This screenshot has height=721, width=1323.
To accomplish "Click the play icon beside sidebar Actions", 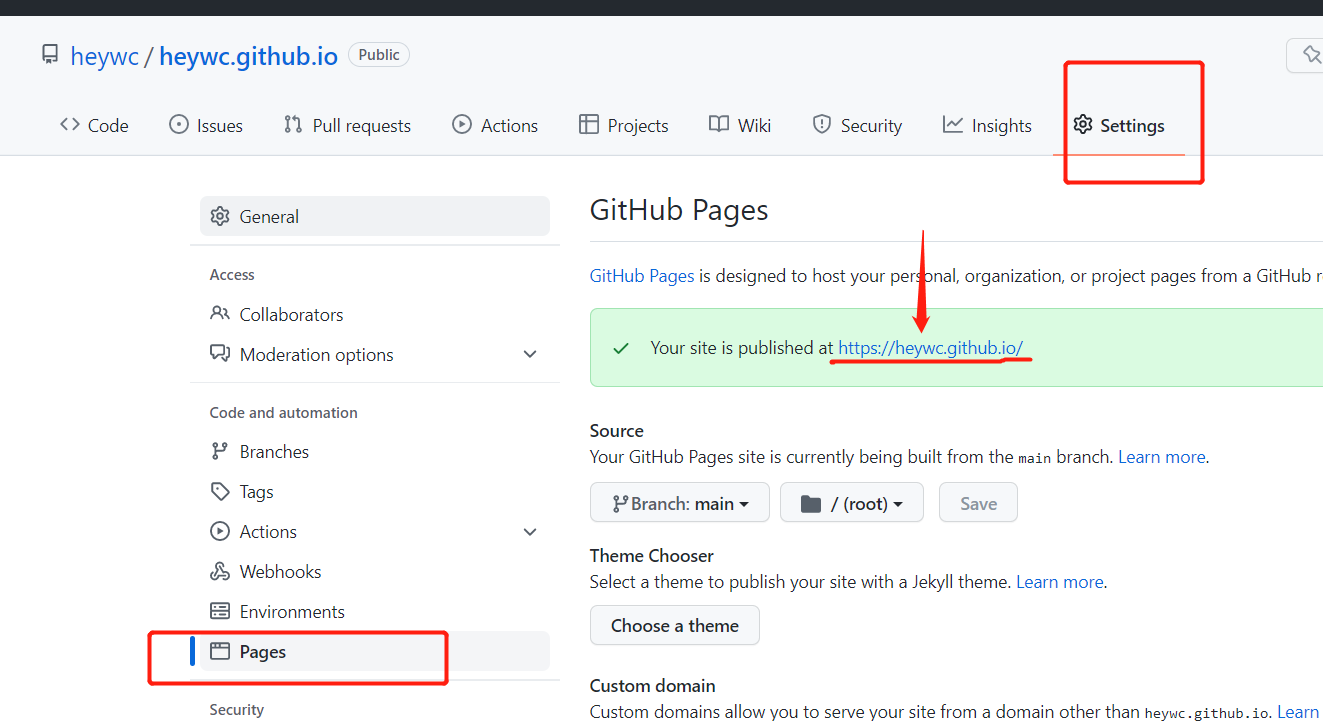I will pyautogui.click(x=220, y=531).
